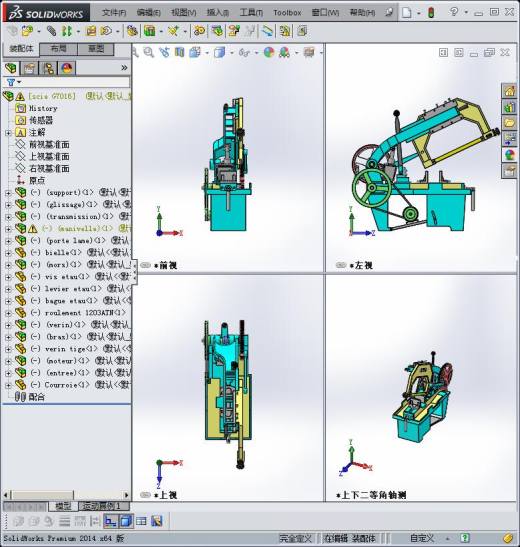Click the New Motion Study icon

(199, 31)
